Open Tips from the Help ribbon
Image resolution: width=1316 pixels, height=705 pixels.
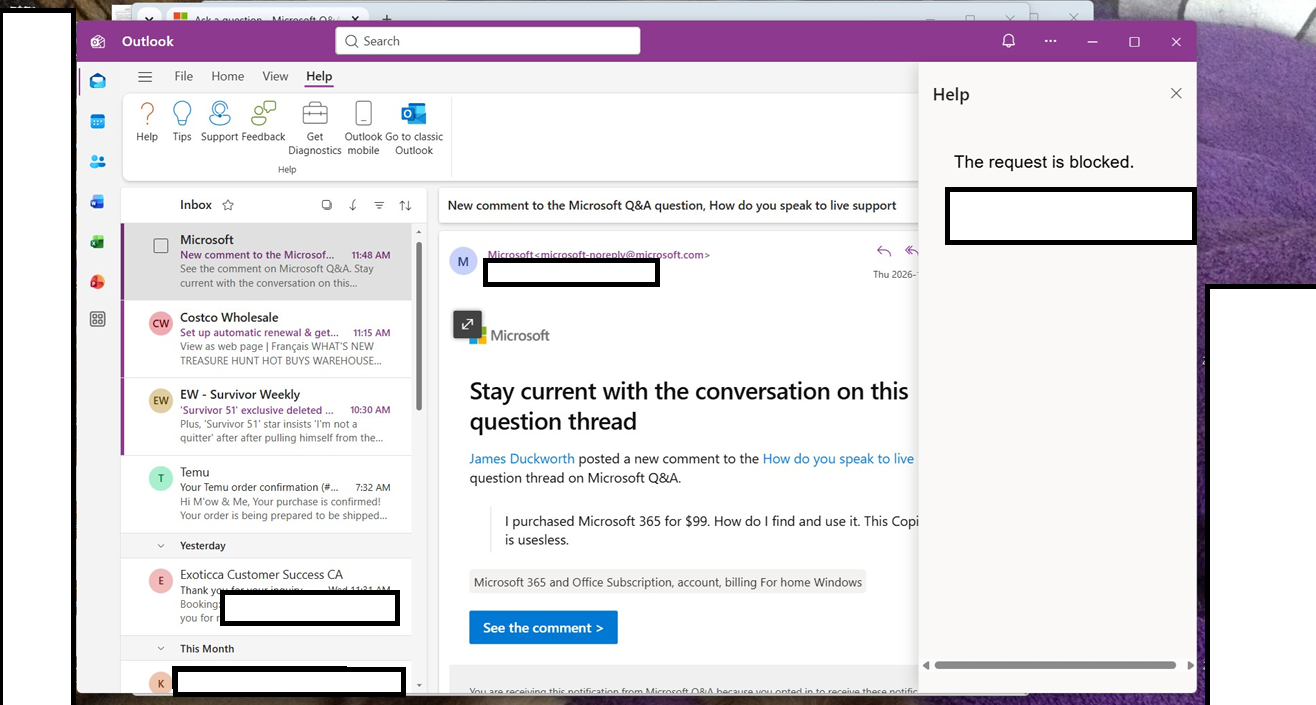pos(182,122)
